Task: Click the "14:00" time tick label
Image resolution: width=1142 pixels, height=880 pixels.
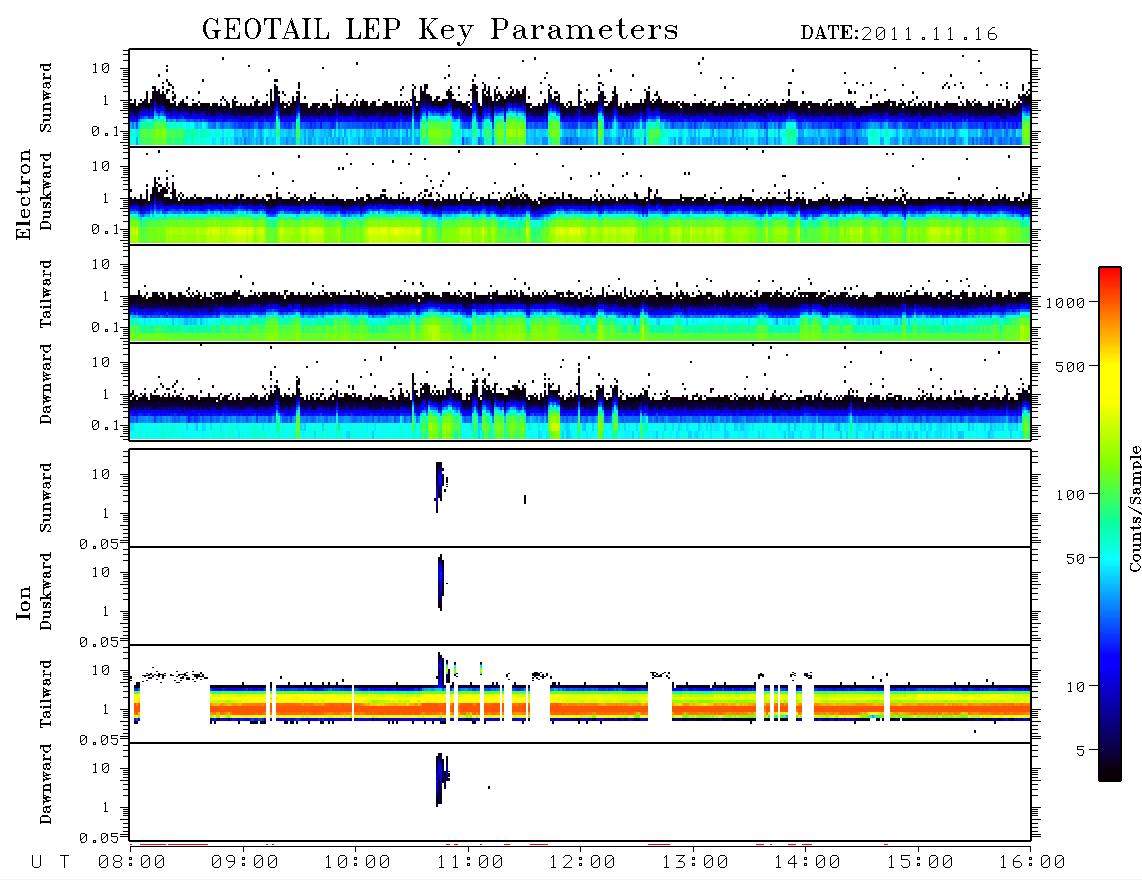Action: click(x=807, y=862)
